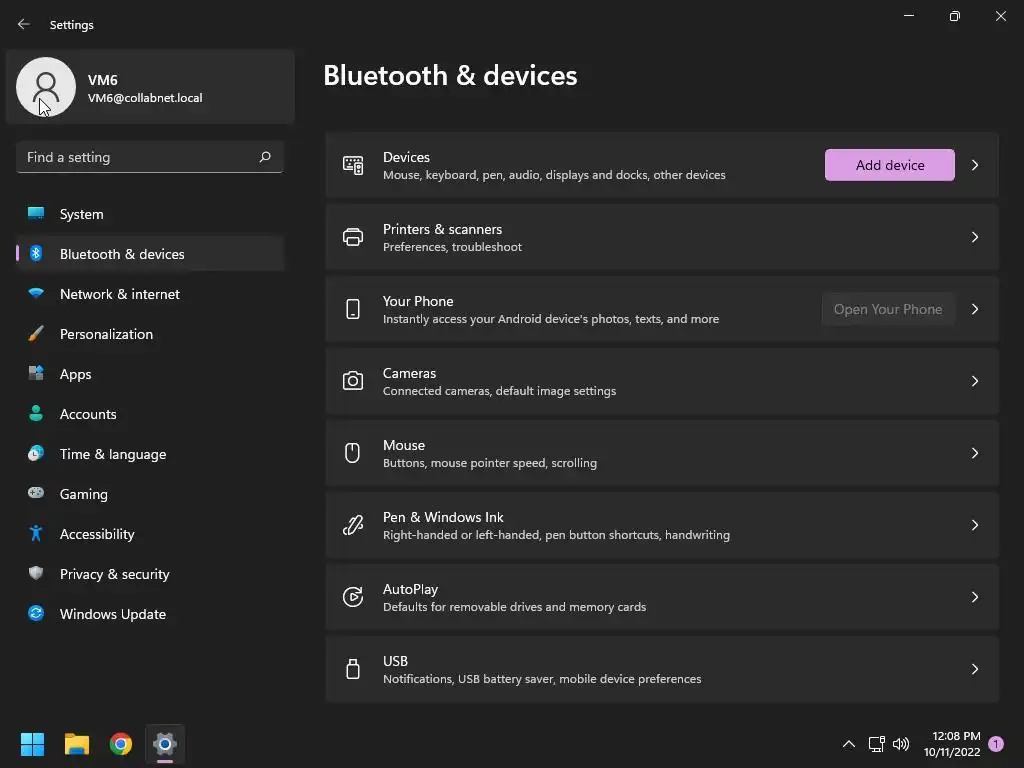The height and width of the screenshot is (768, 1024).
Task: Click the Open Your Phone button
Action: point(888,309)
